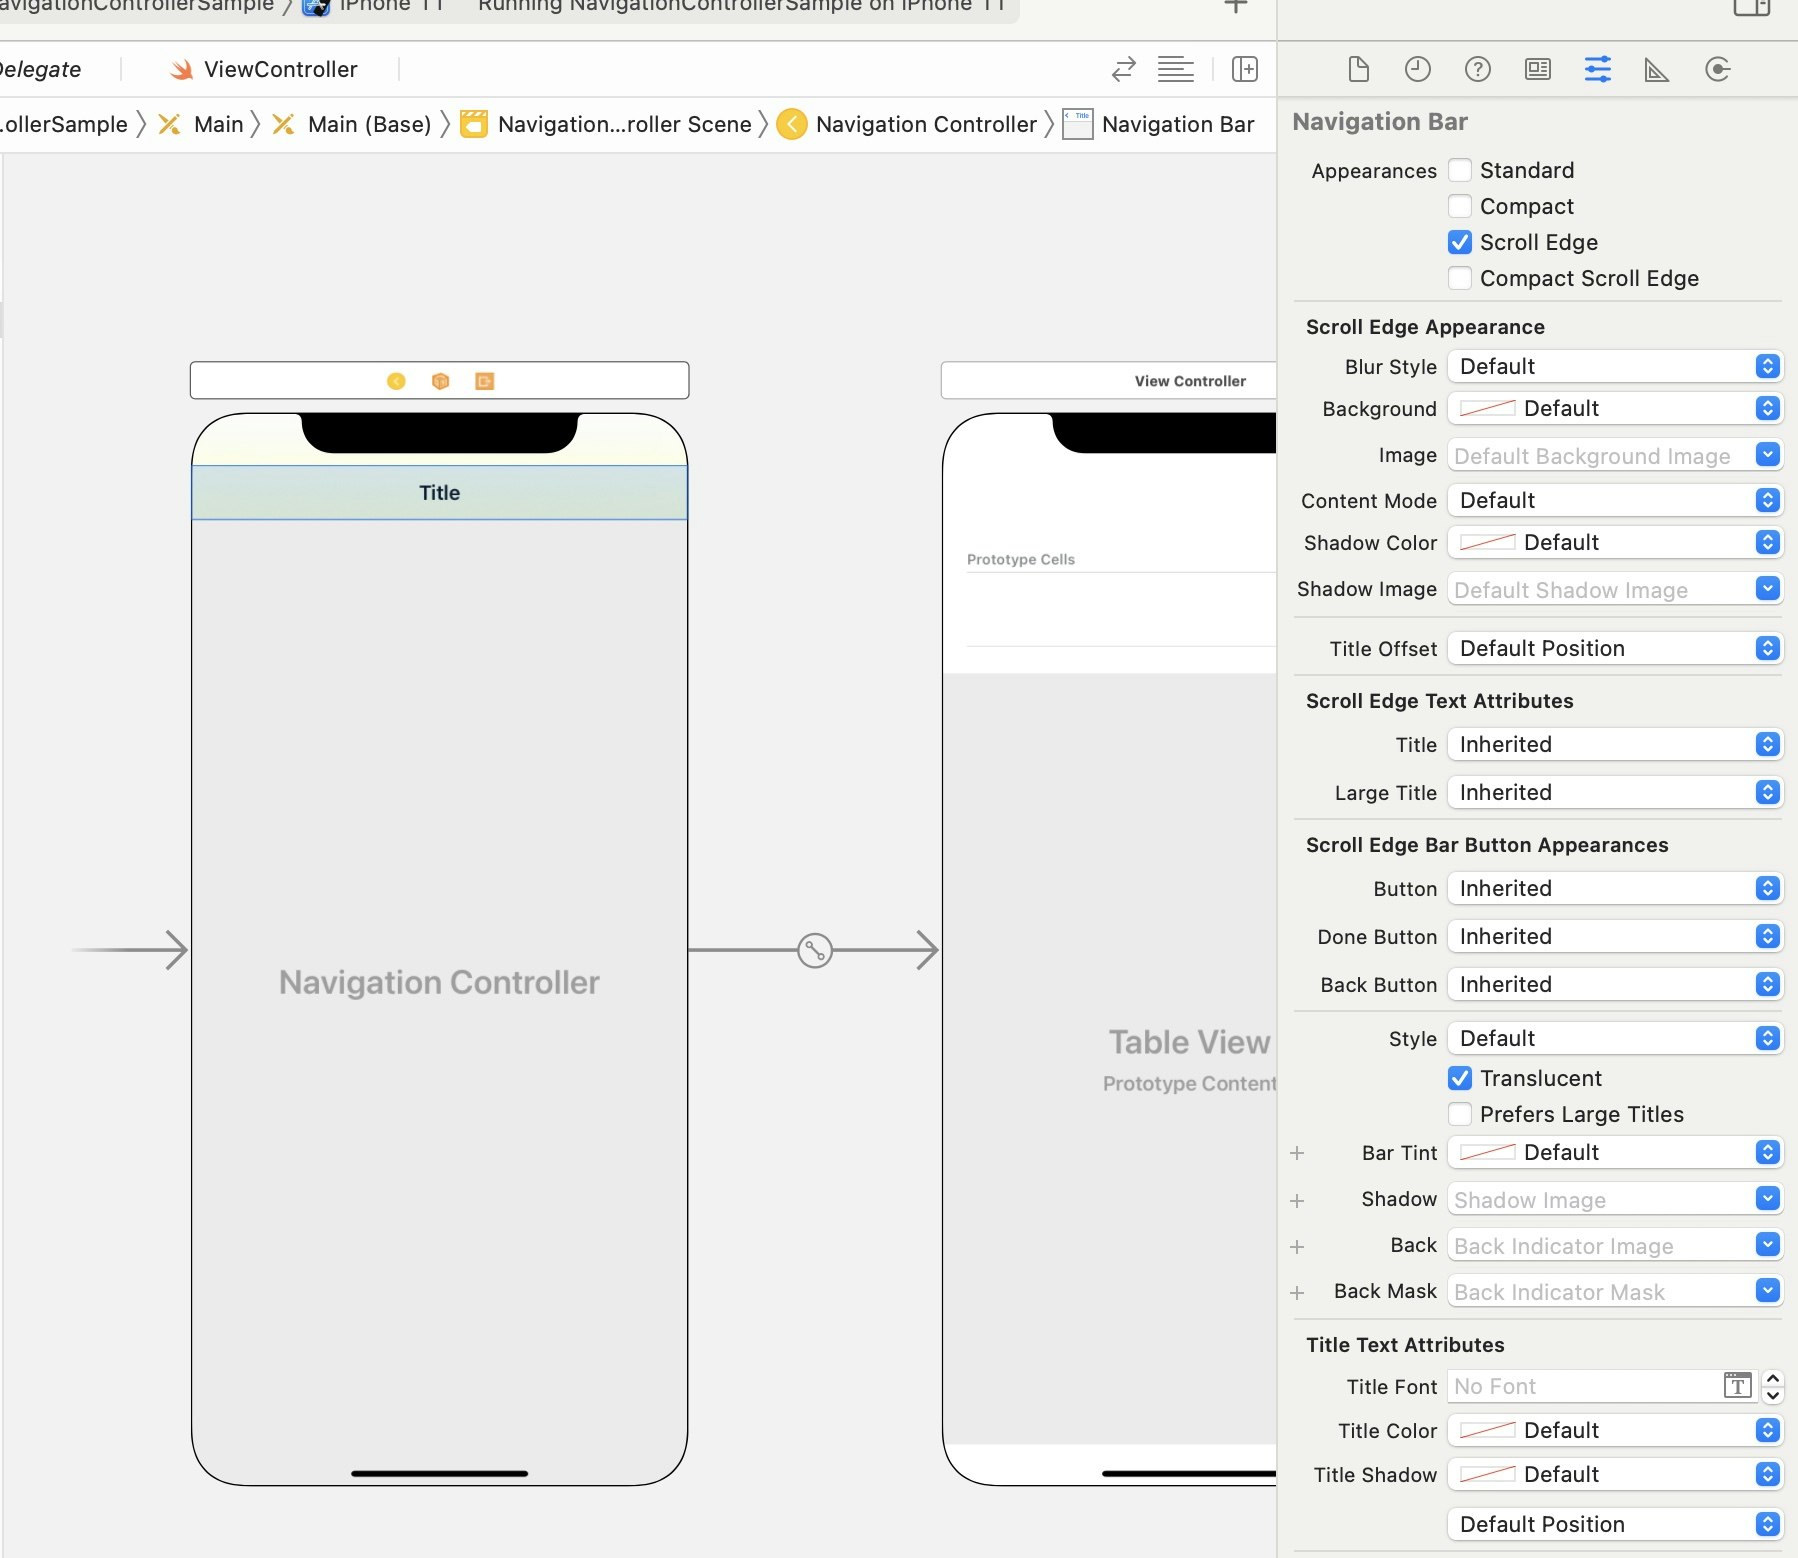Pick the Background color swatch

(x=1488, y=408)
